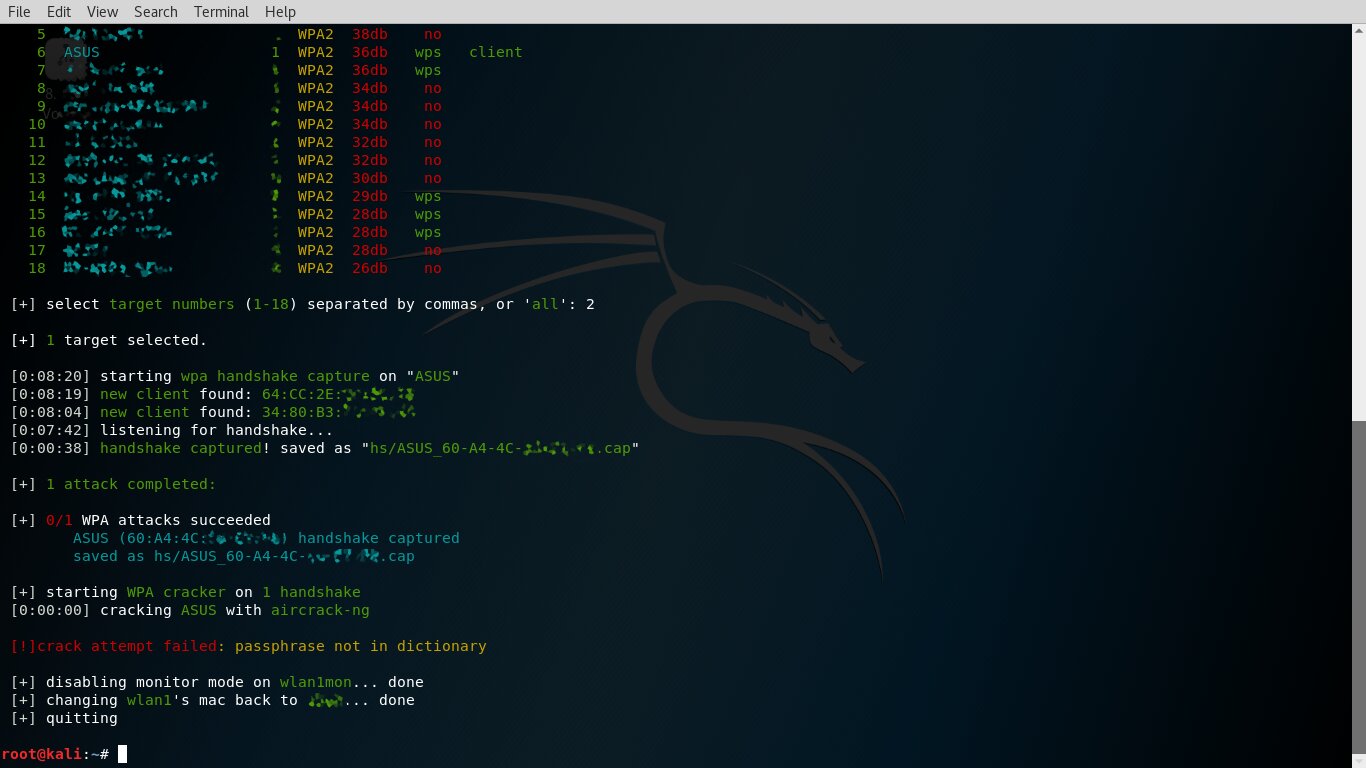Open the Help menu
1366x768 pixels.
click(x=280, y=12)
